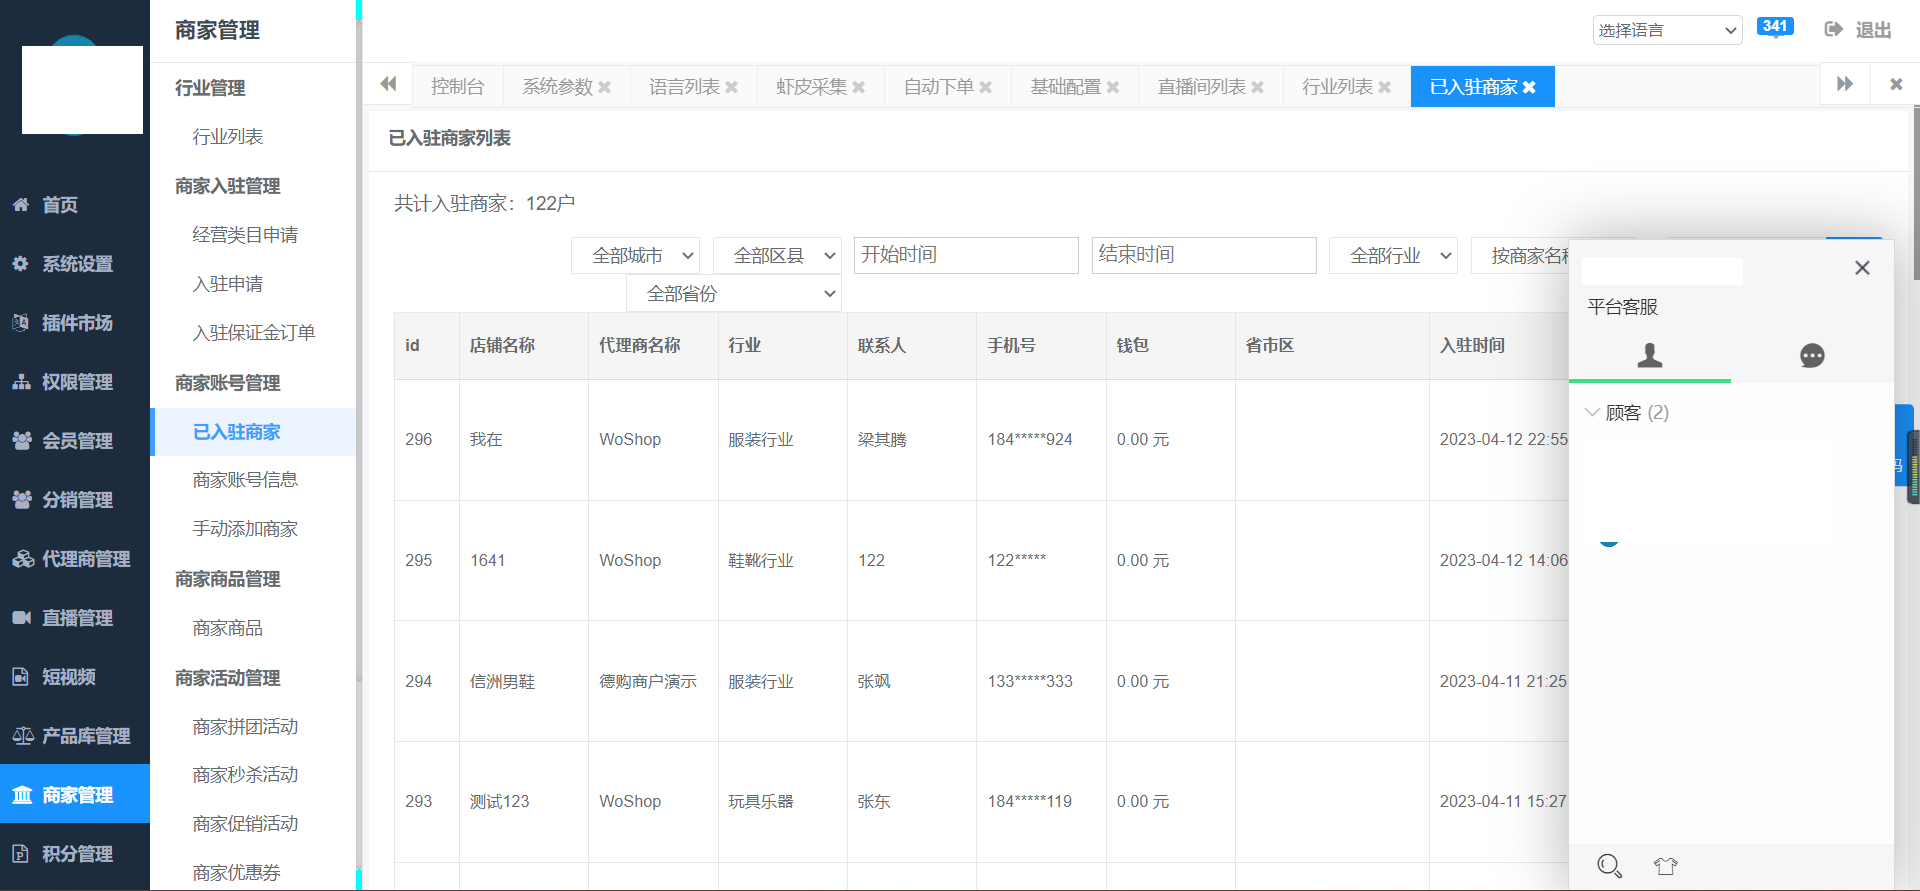This screenshot has height=891, width=1920.
Task: Switch to the 语言列表 tab
Action: coord(684,87)
